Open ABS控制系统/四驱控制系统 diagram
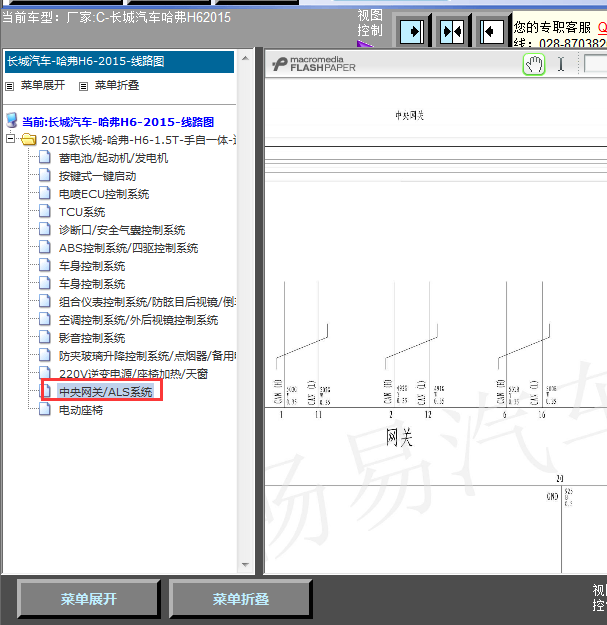 point(128,248)
